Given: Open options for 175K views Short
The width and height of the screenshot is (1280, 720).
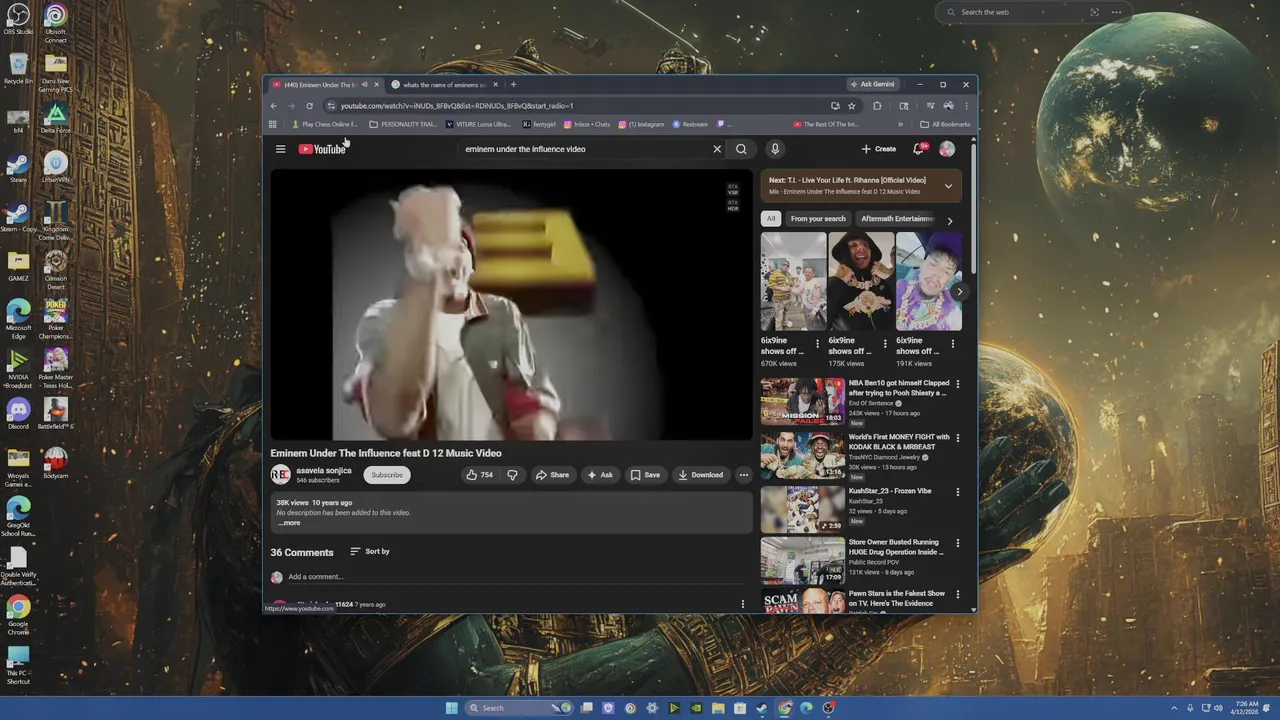Looking at the screenshot, I should (885, 344).
